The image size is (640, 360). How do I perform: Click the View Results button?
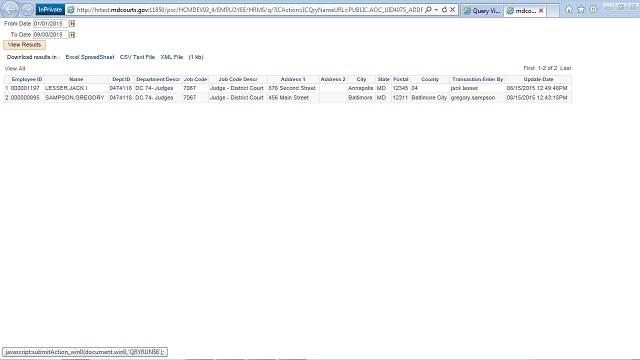[x=24, y=45]
